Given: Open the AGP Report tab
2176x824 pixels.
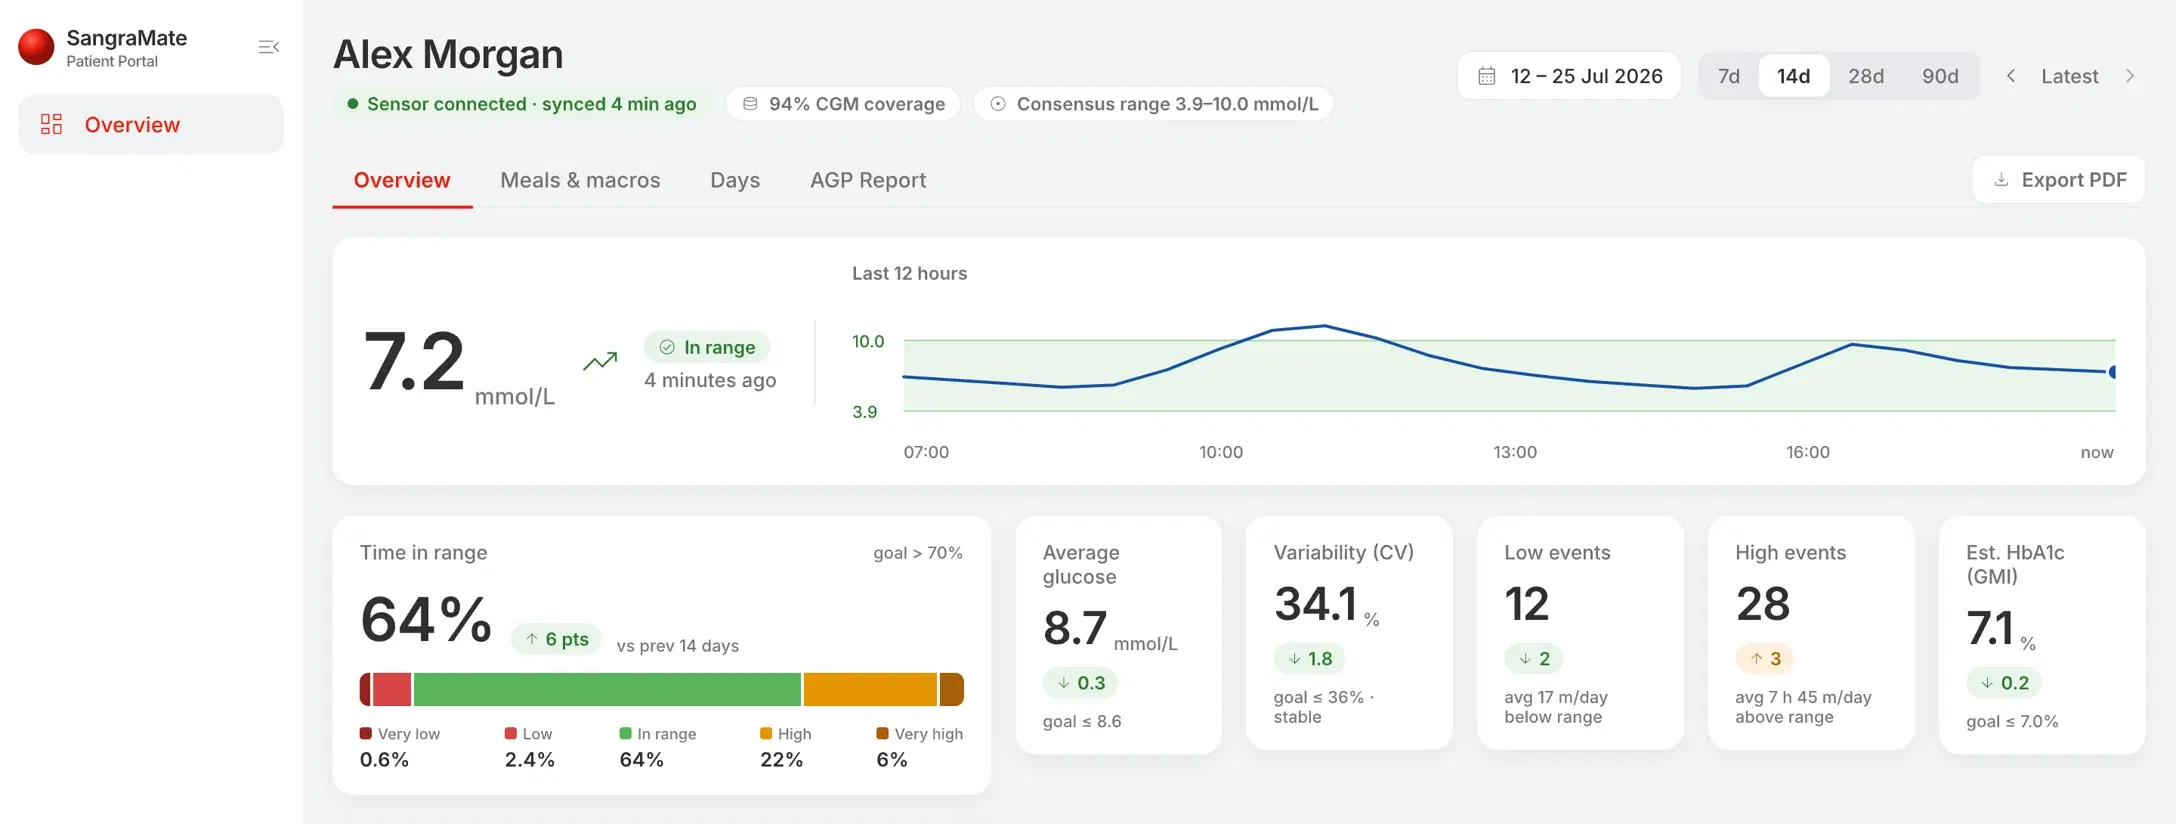Looking at the screenshot, I should pos(868,180).
